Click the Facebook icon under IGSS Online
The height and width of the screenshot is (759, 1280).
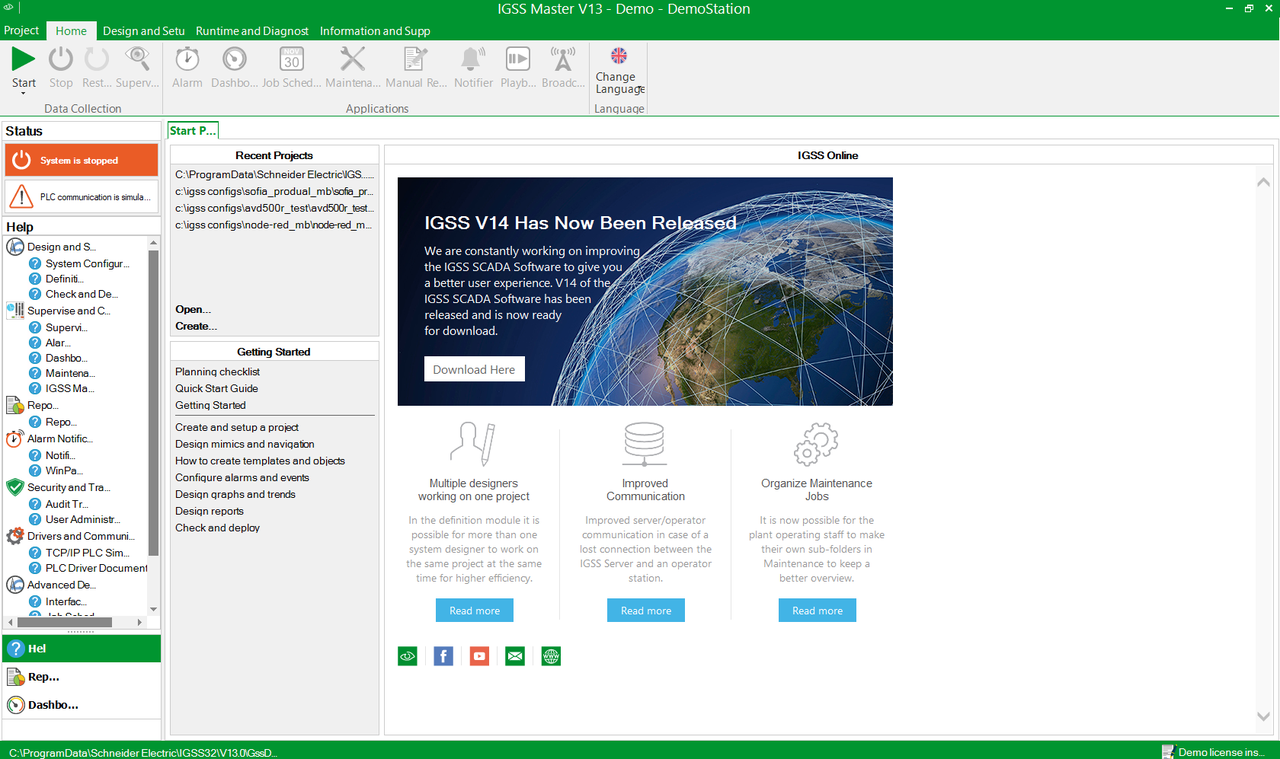point(443,656)
